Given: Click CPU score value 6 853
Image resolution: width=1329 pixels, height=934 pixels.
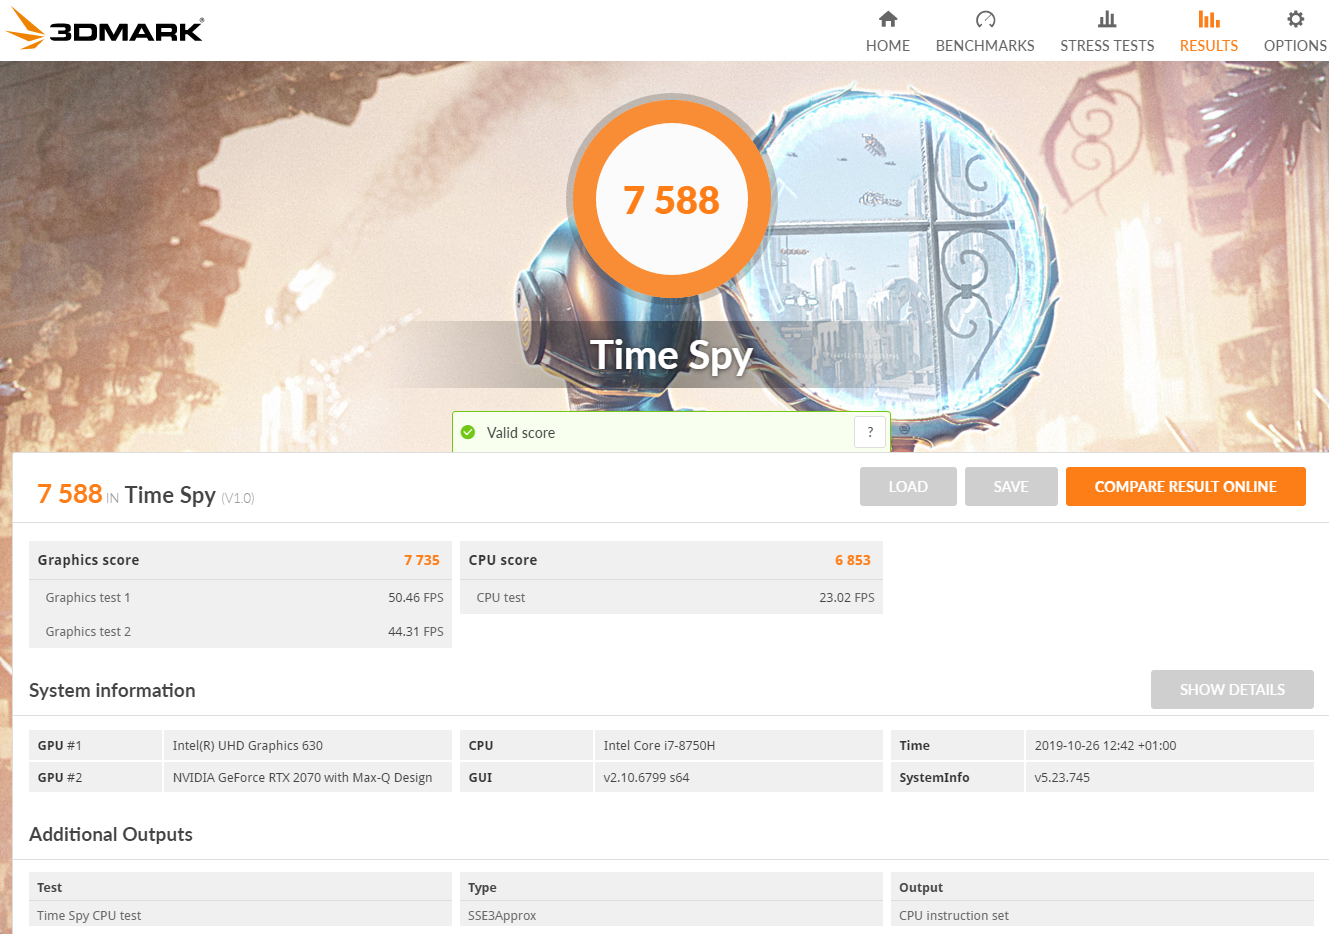Looking at the screenshot, I should pos(853,560).
